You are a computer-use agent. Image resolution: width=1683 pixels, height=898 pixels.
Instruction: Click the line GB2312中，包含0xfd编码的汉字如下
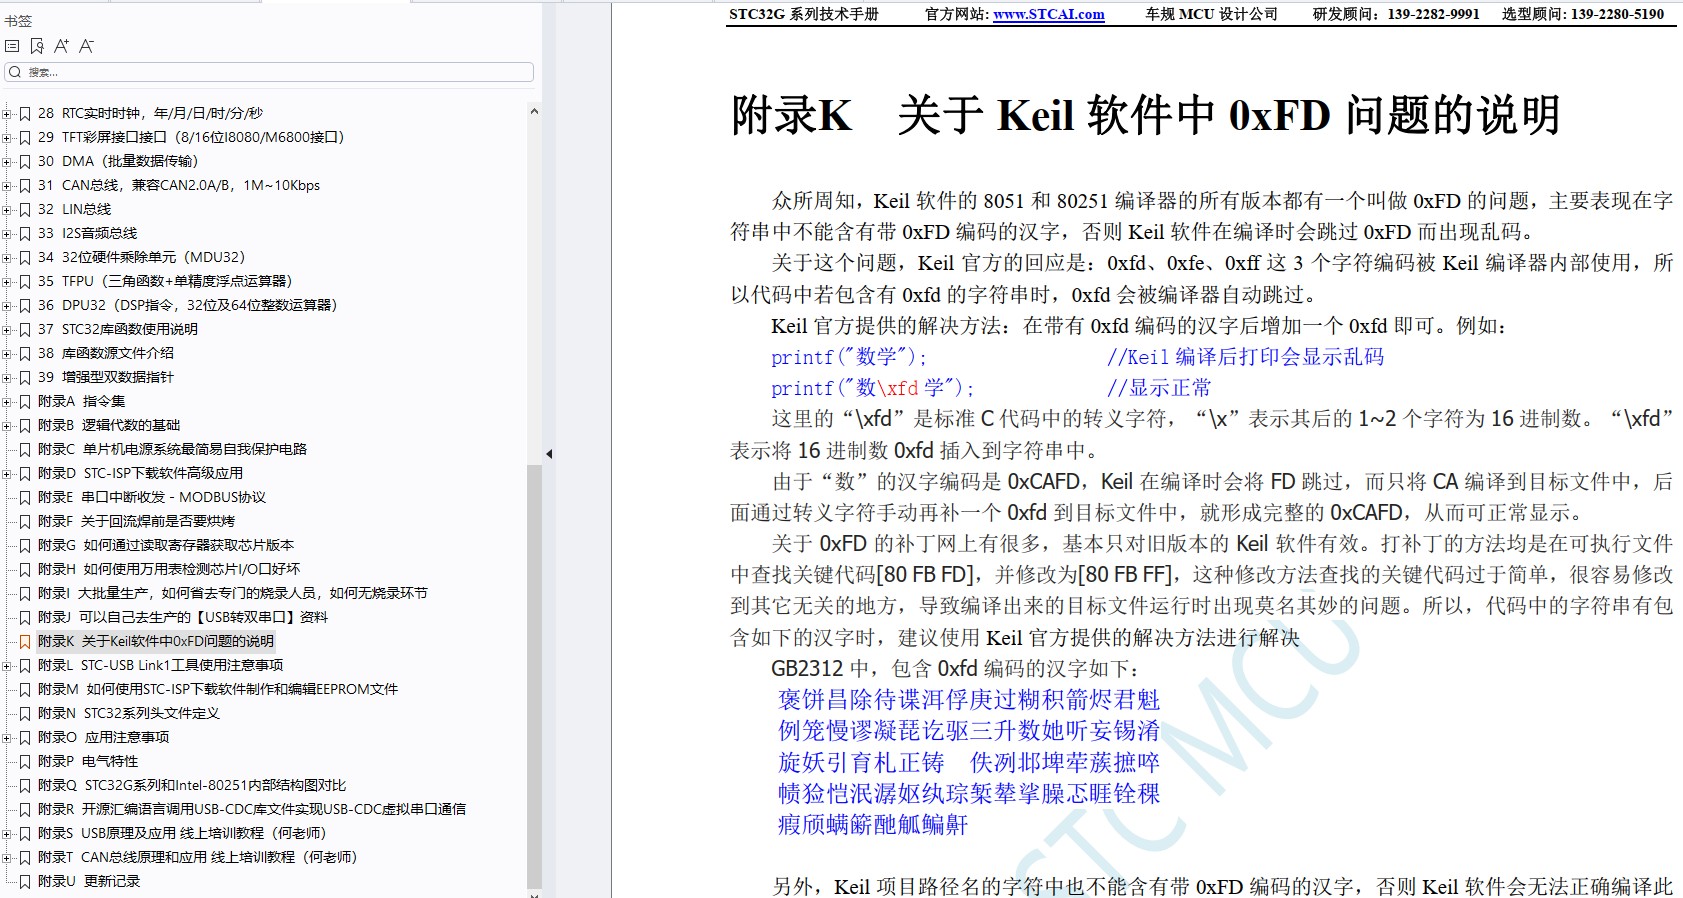click(x=955, y=668)
